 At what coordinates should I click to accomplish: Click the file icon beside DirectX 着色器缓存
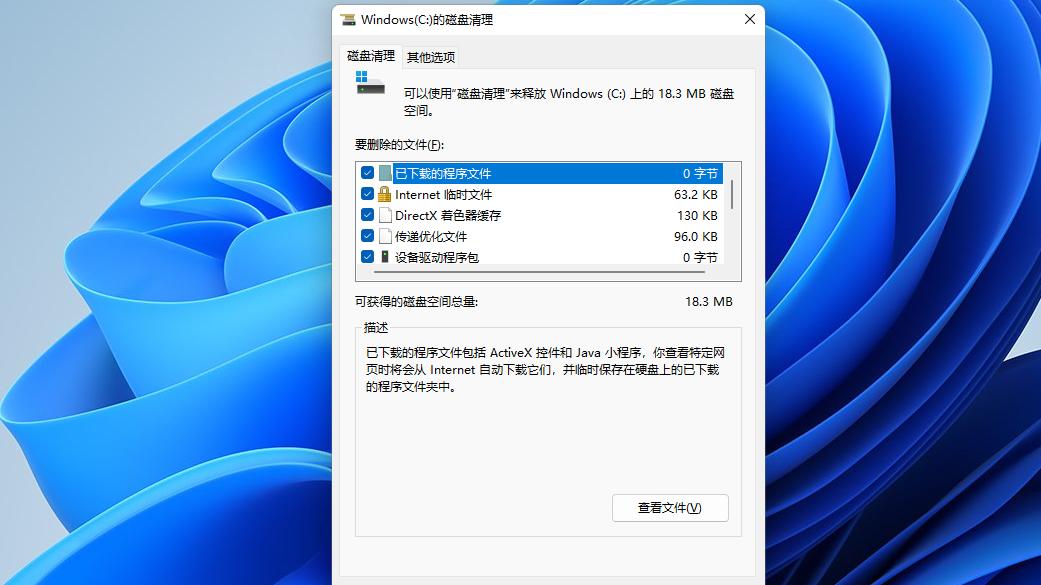pos(385,215)
